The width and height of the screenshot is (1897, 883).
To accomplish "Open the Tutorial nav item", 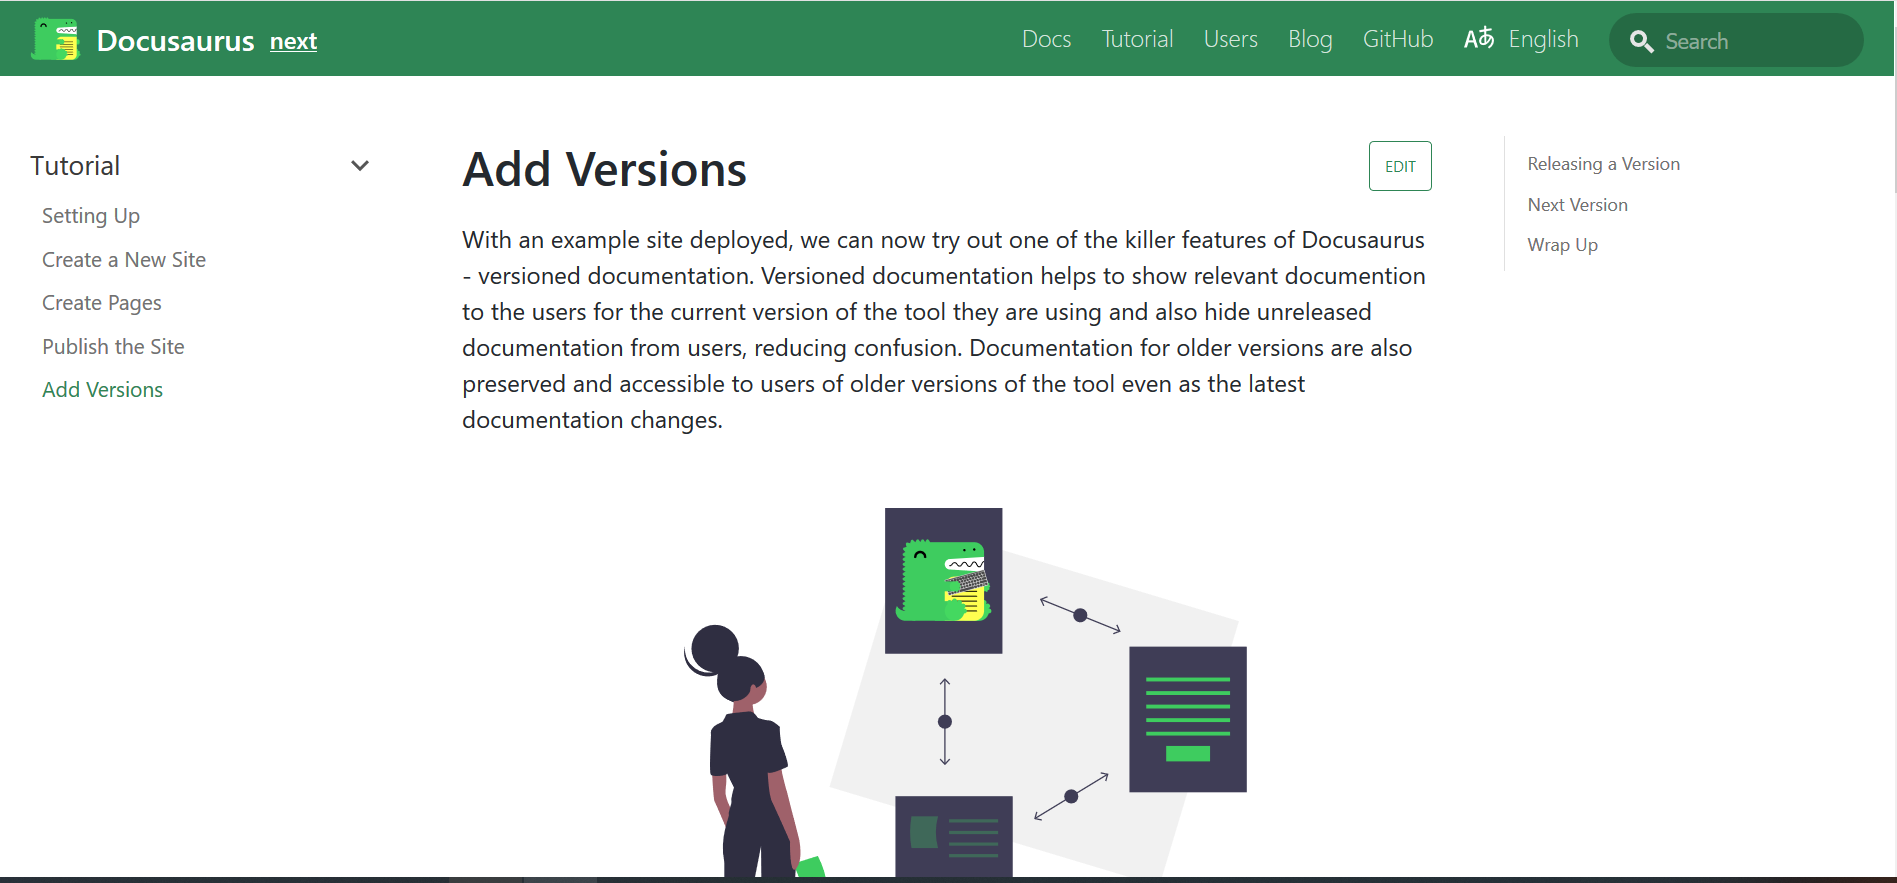I will coord(1137,39).
